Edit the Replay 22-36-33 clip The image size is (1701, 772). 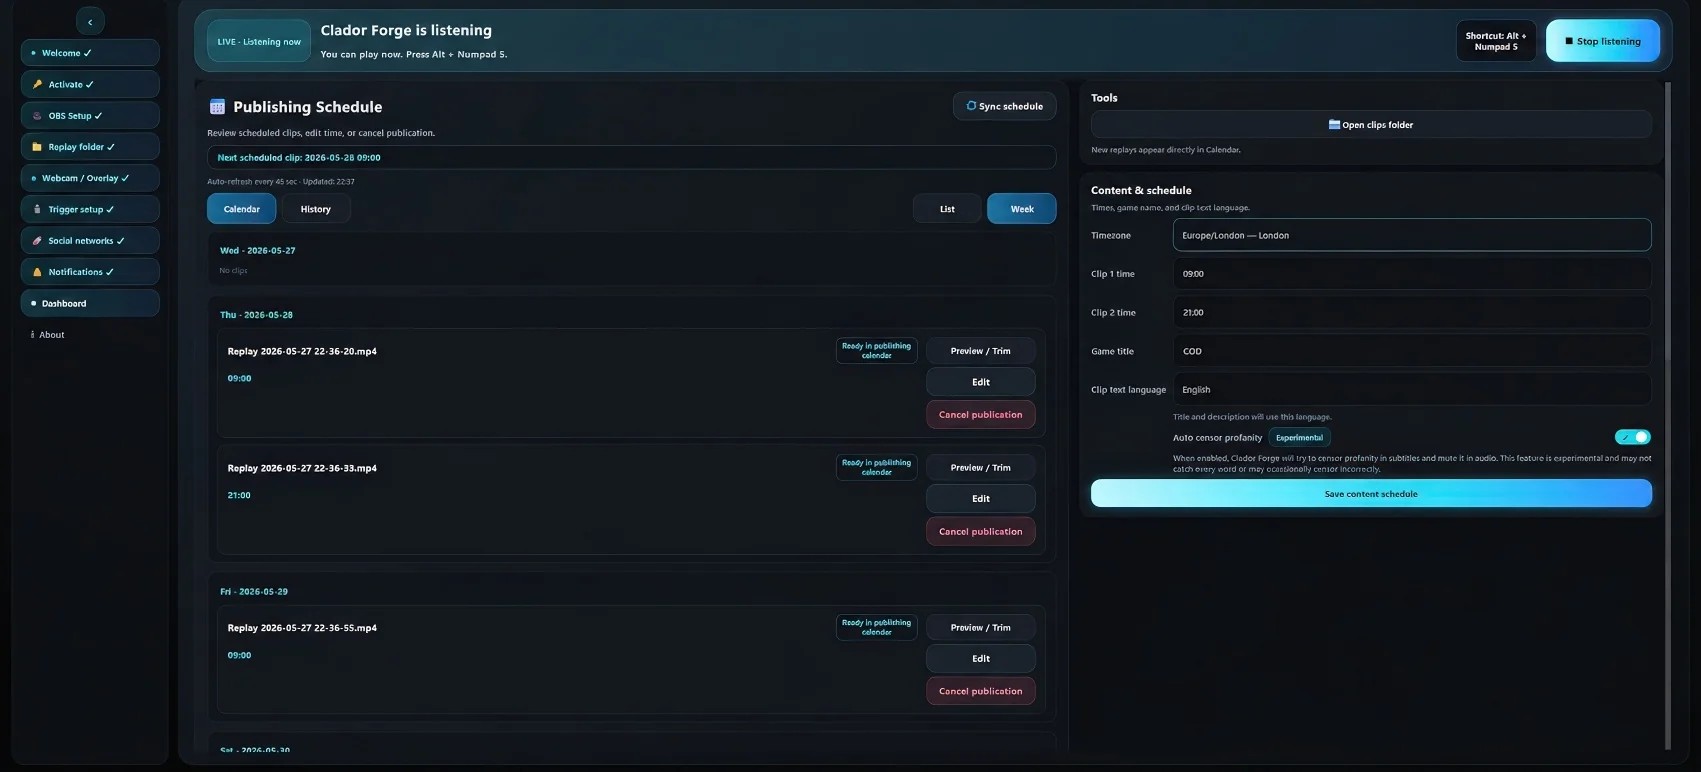coord(980,499)
